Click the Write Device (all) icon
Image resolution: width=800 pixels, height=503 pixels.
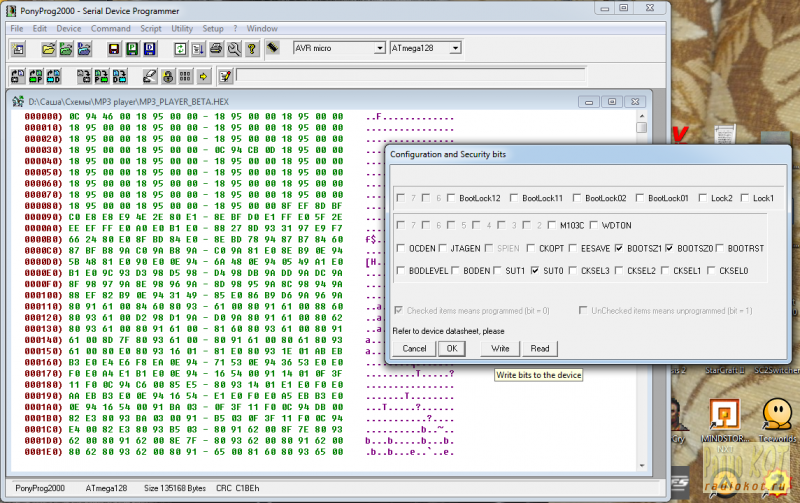point(84,77)
